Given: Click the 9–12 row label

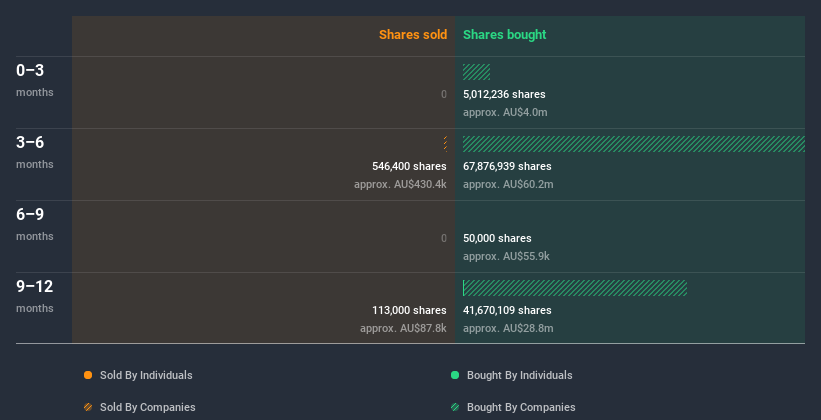Looking at the screenshot, I should pyautogui.click(x=35, y=286).
